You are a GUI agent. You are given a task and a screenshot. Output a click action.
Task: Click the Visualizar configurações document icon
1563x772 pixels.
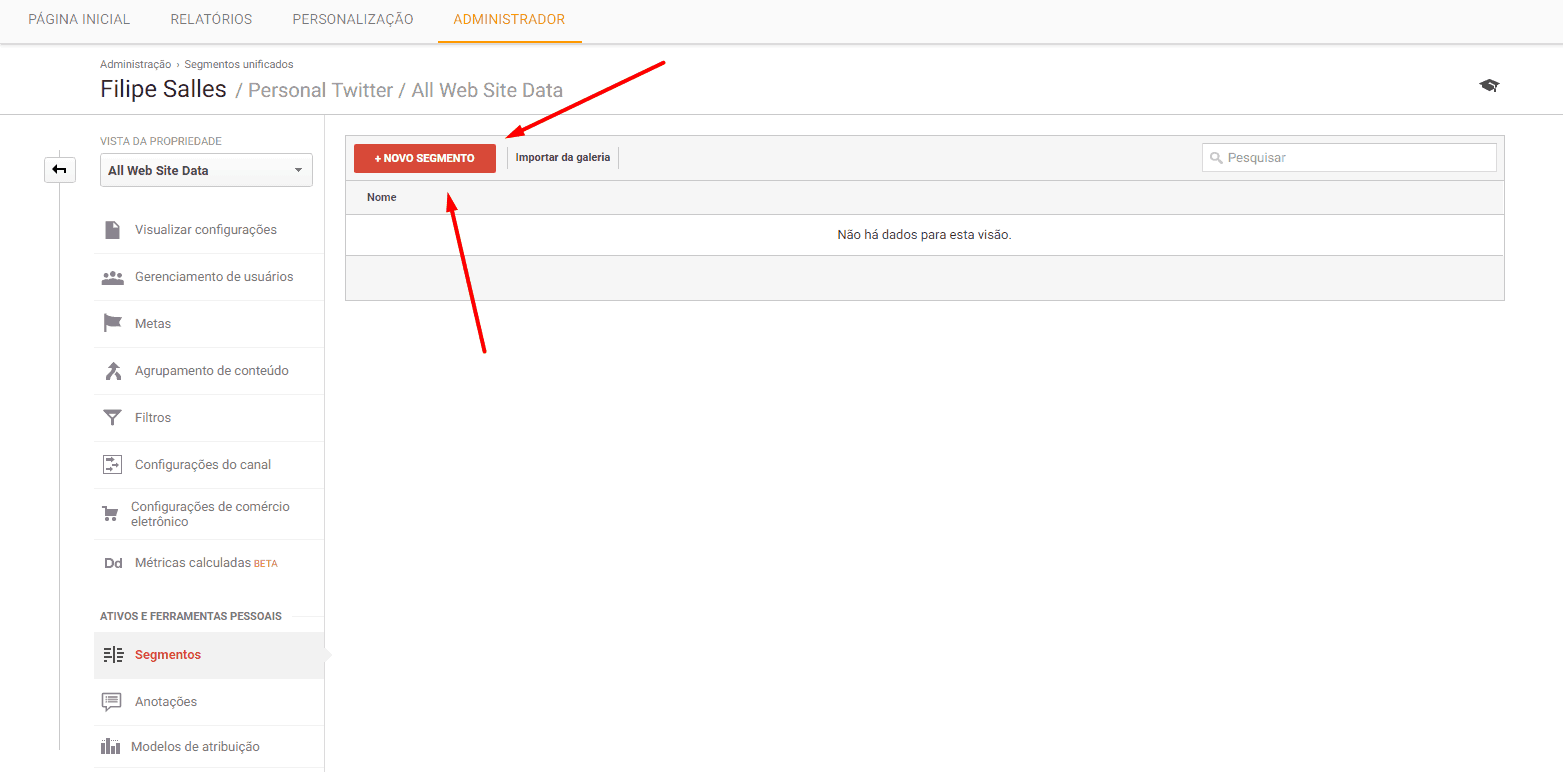(x=113, y=230)
